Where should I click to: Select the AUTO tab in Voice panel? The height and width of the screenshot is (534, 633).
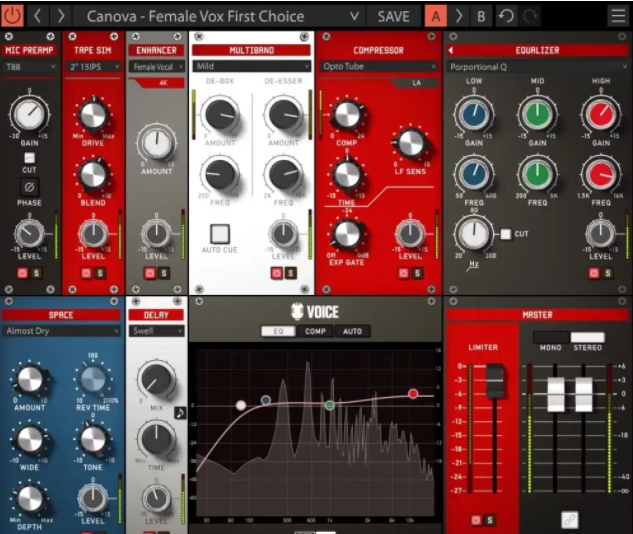tap(352, 331)
